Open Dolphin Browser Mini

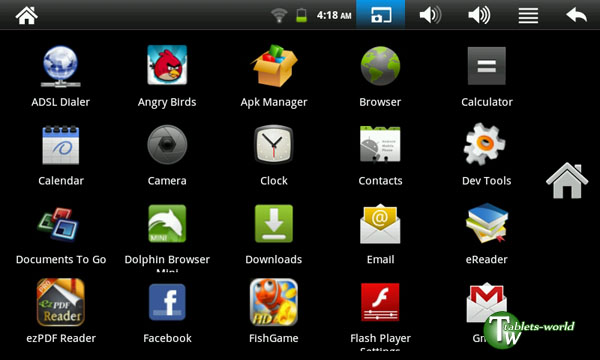click(x=167, y=224)
